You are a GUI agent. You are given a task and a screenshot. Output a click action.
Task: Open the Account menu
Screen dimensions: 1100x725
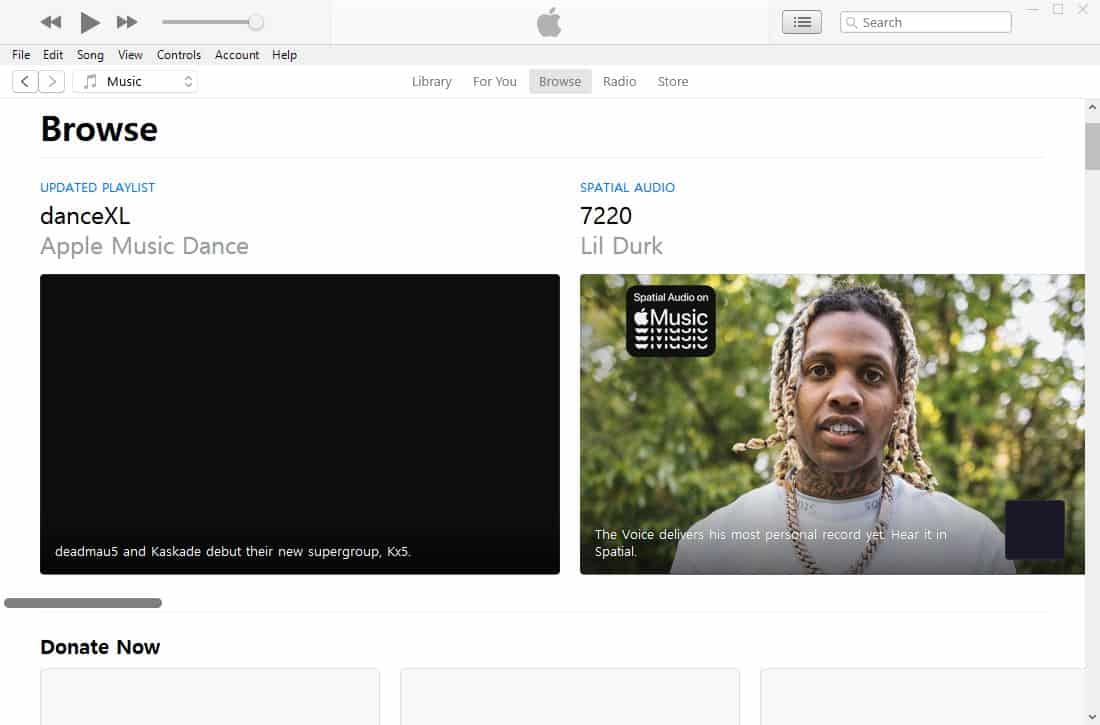click(236, 55)
